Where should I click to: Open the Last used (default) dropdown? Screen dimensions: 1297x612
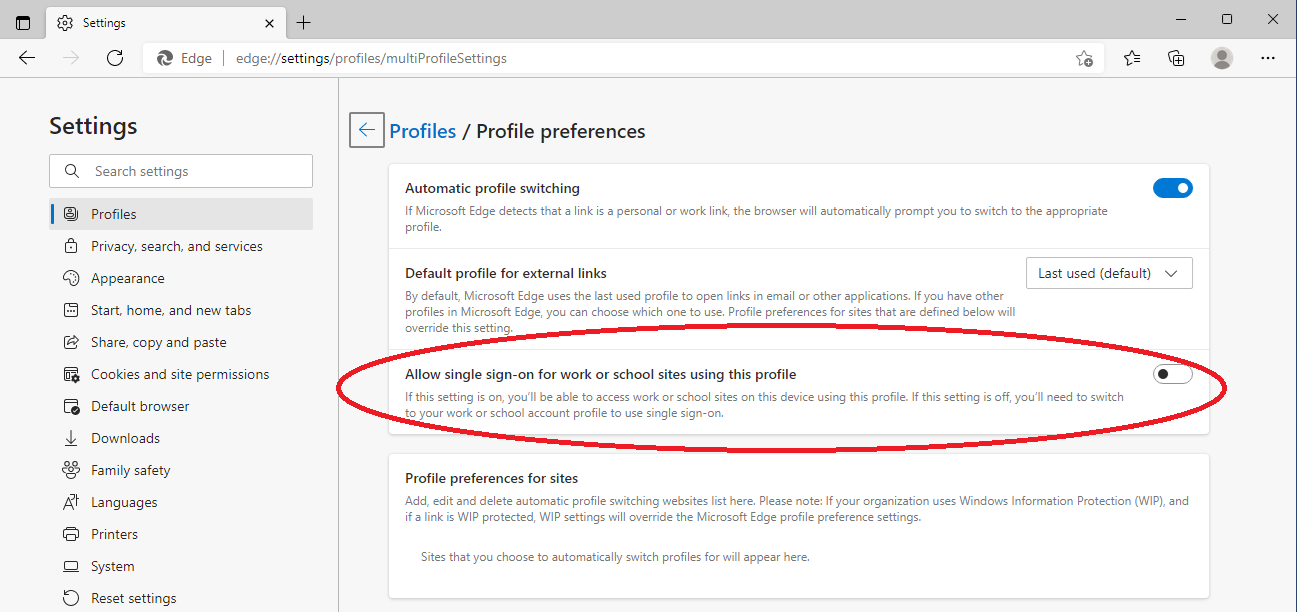coord(1109,273)
